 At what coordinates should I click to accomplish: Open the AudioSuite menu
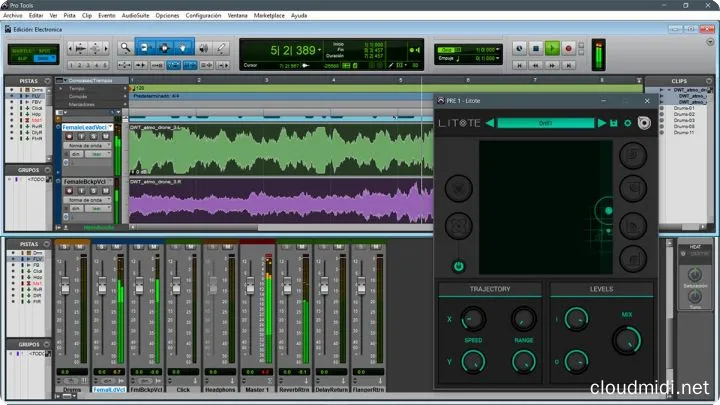[x=136, y=16]
